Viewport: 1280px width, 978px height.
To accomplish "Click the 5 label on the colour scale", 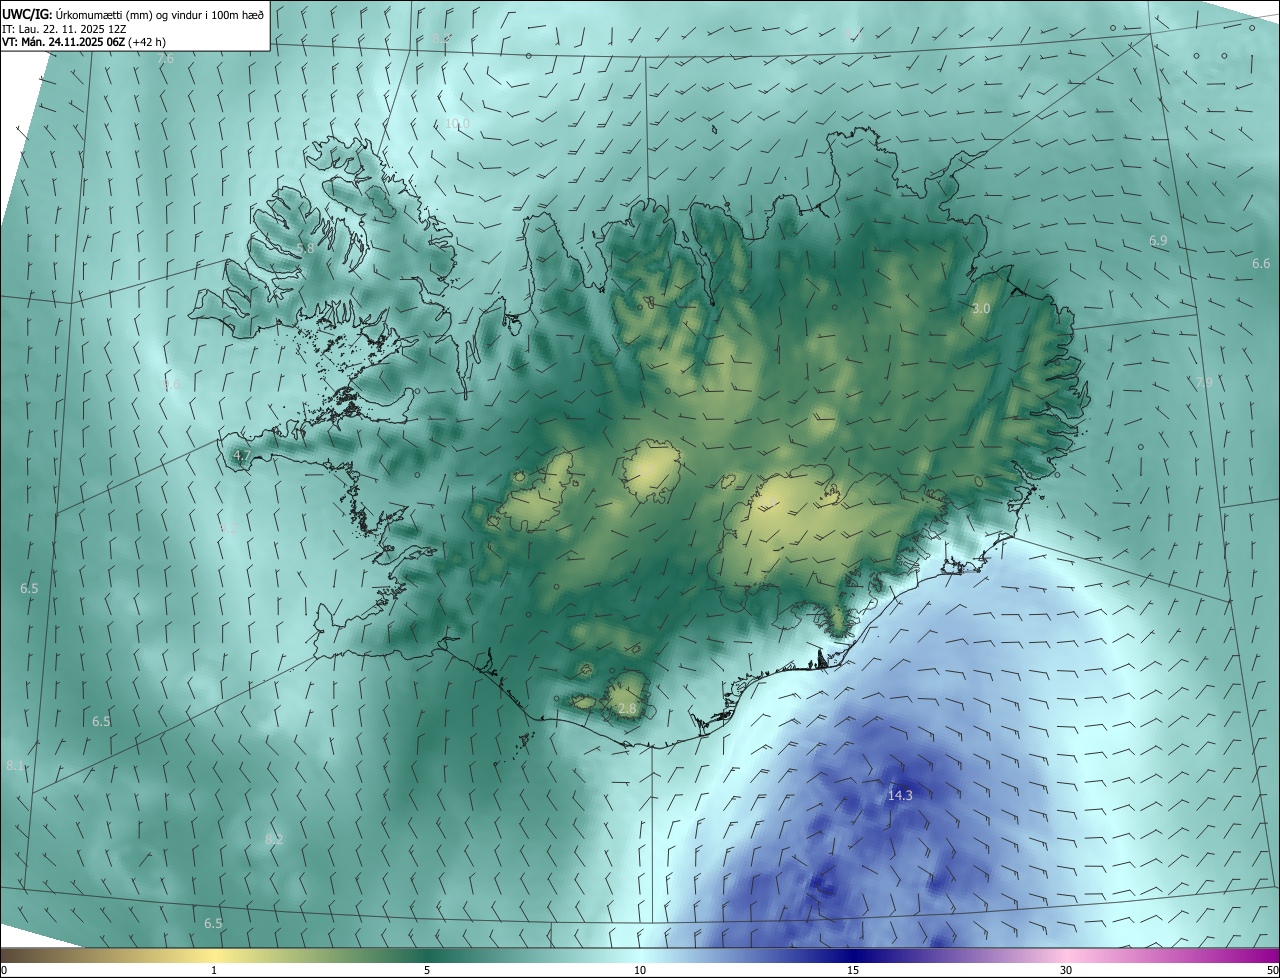I will tap(427, 970).
